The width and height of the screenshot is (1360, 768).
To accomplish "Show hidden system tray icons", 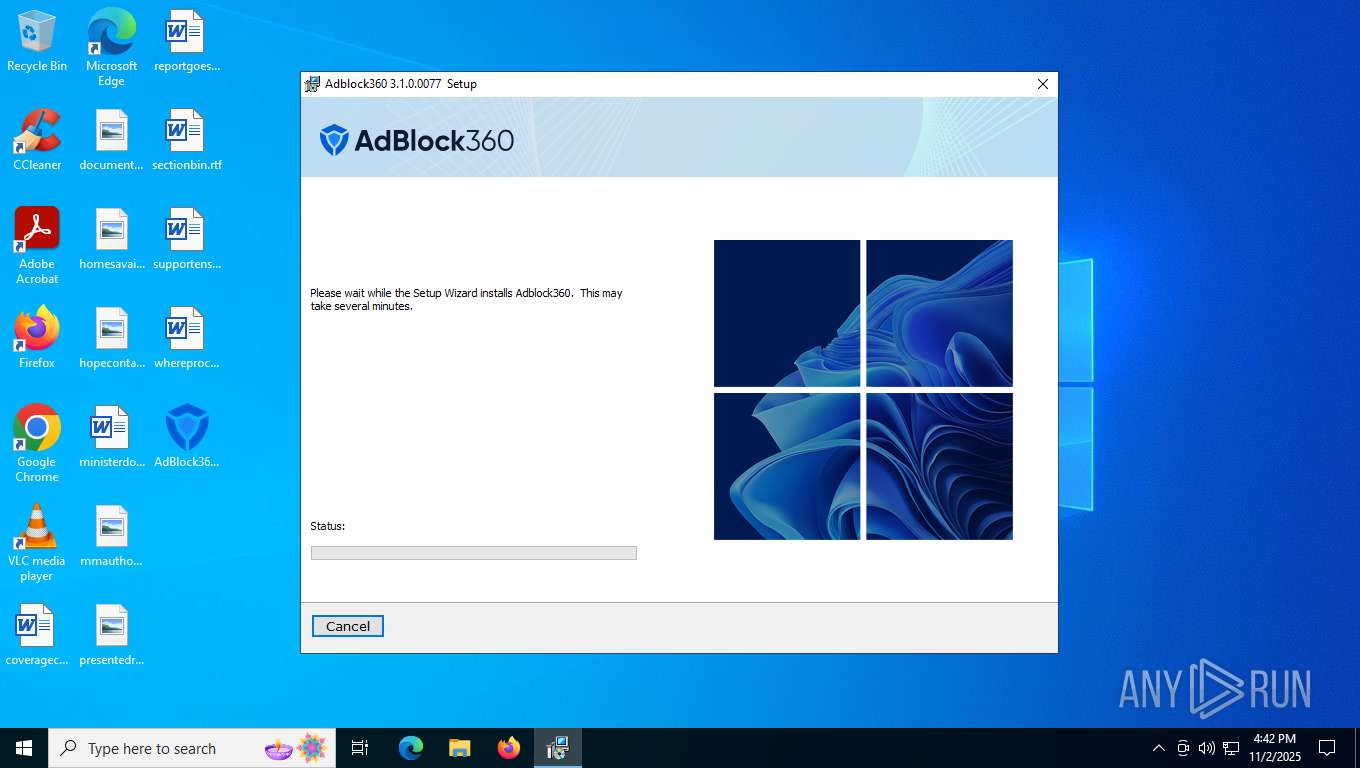I will click(x=1159, y=748).
